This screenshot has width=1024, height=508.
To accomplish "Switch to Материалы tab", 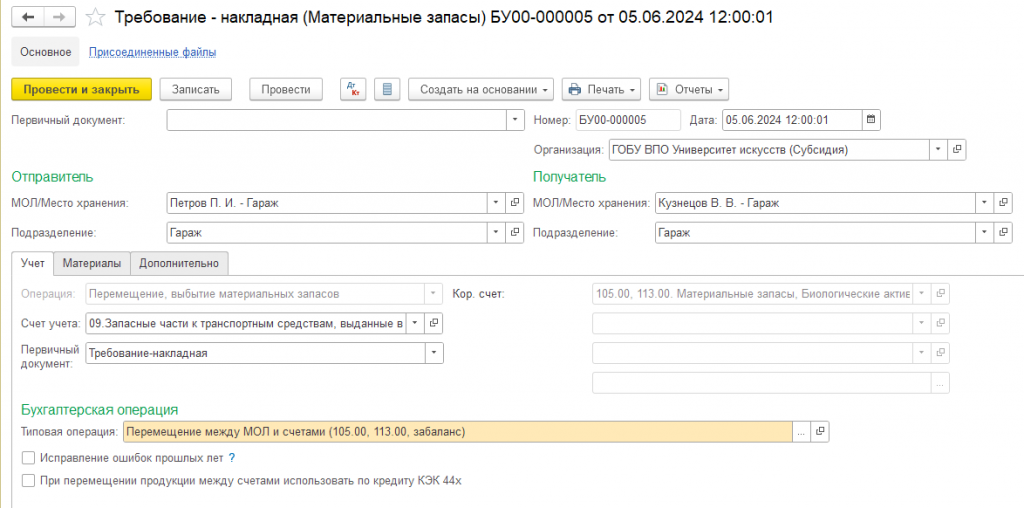I will tap(92, 263).
